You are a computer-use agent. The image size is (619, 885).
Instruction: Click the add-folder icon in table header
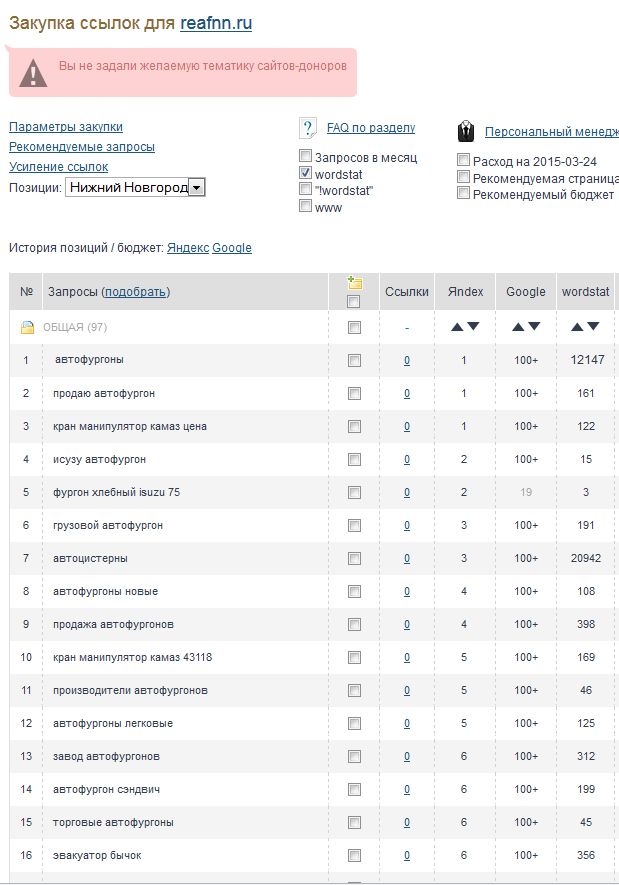coord(354,283)
